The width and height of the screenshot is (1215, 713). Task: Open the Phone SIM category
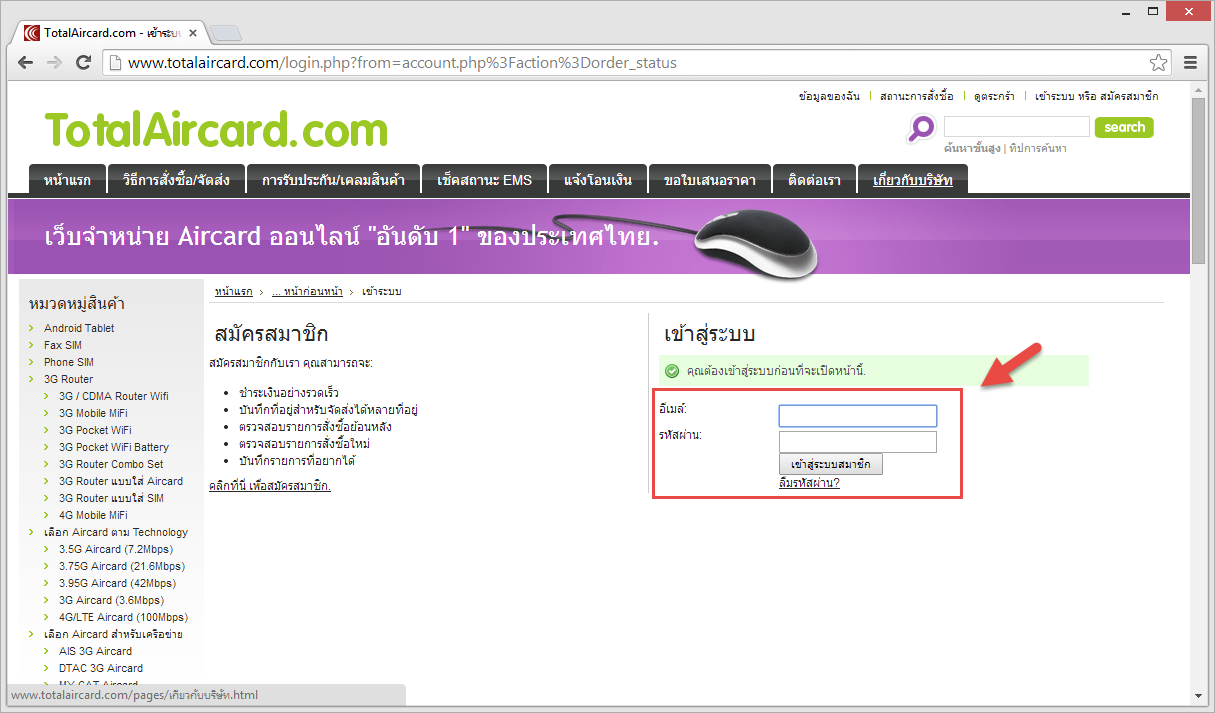pos(69,362)
